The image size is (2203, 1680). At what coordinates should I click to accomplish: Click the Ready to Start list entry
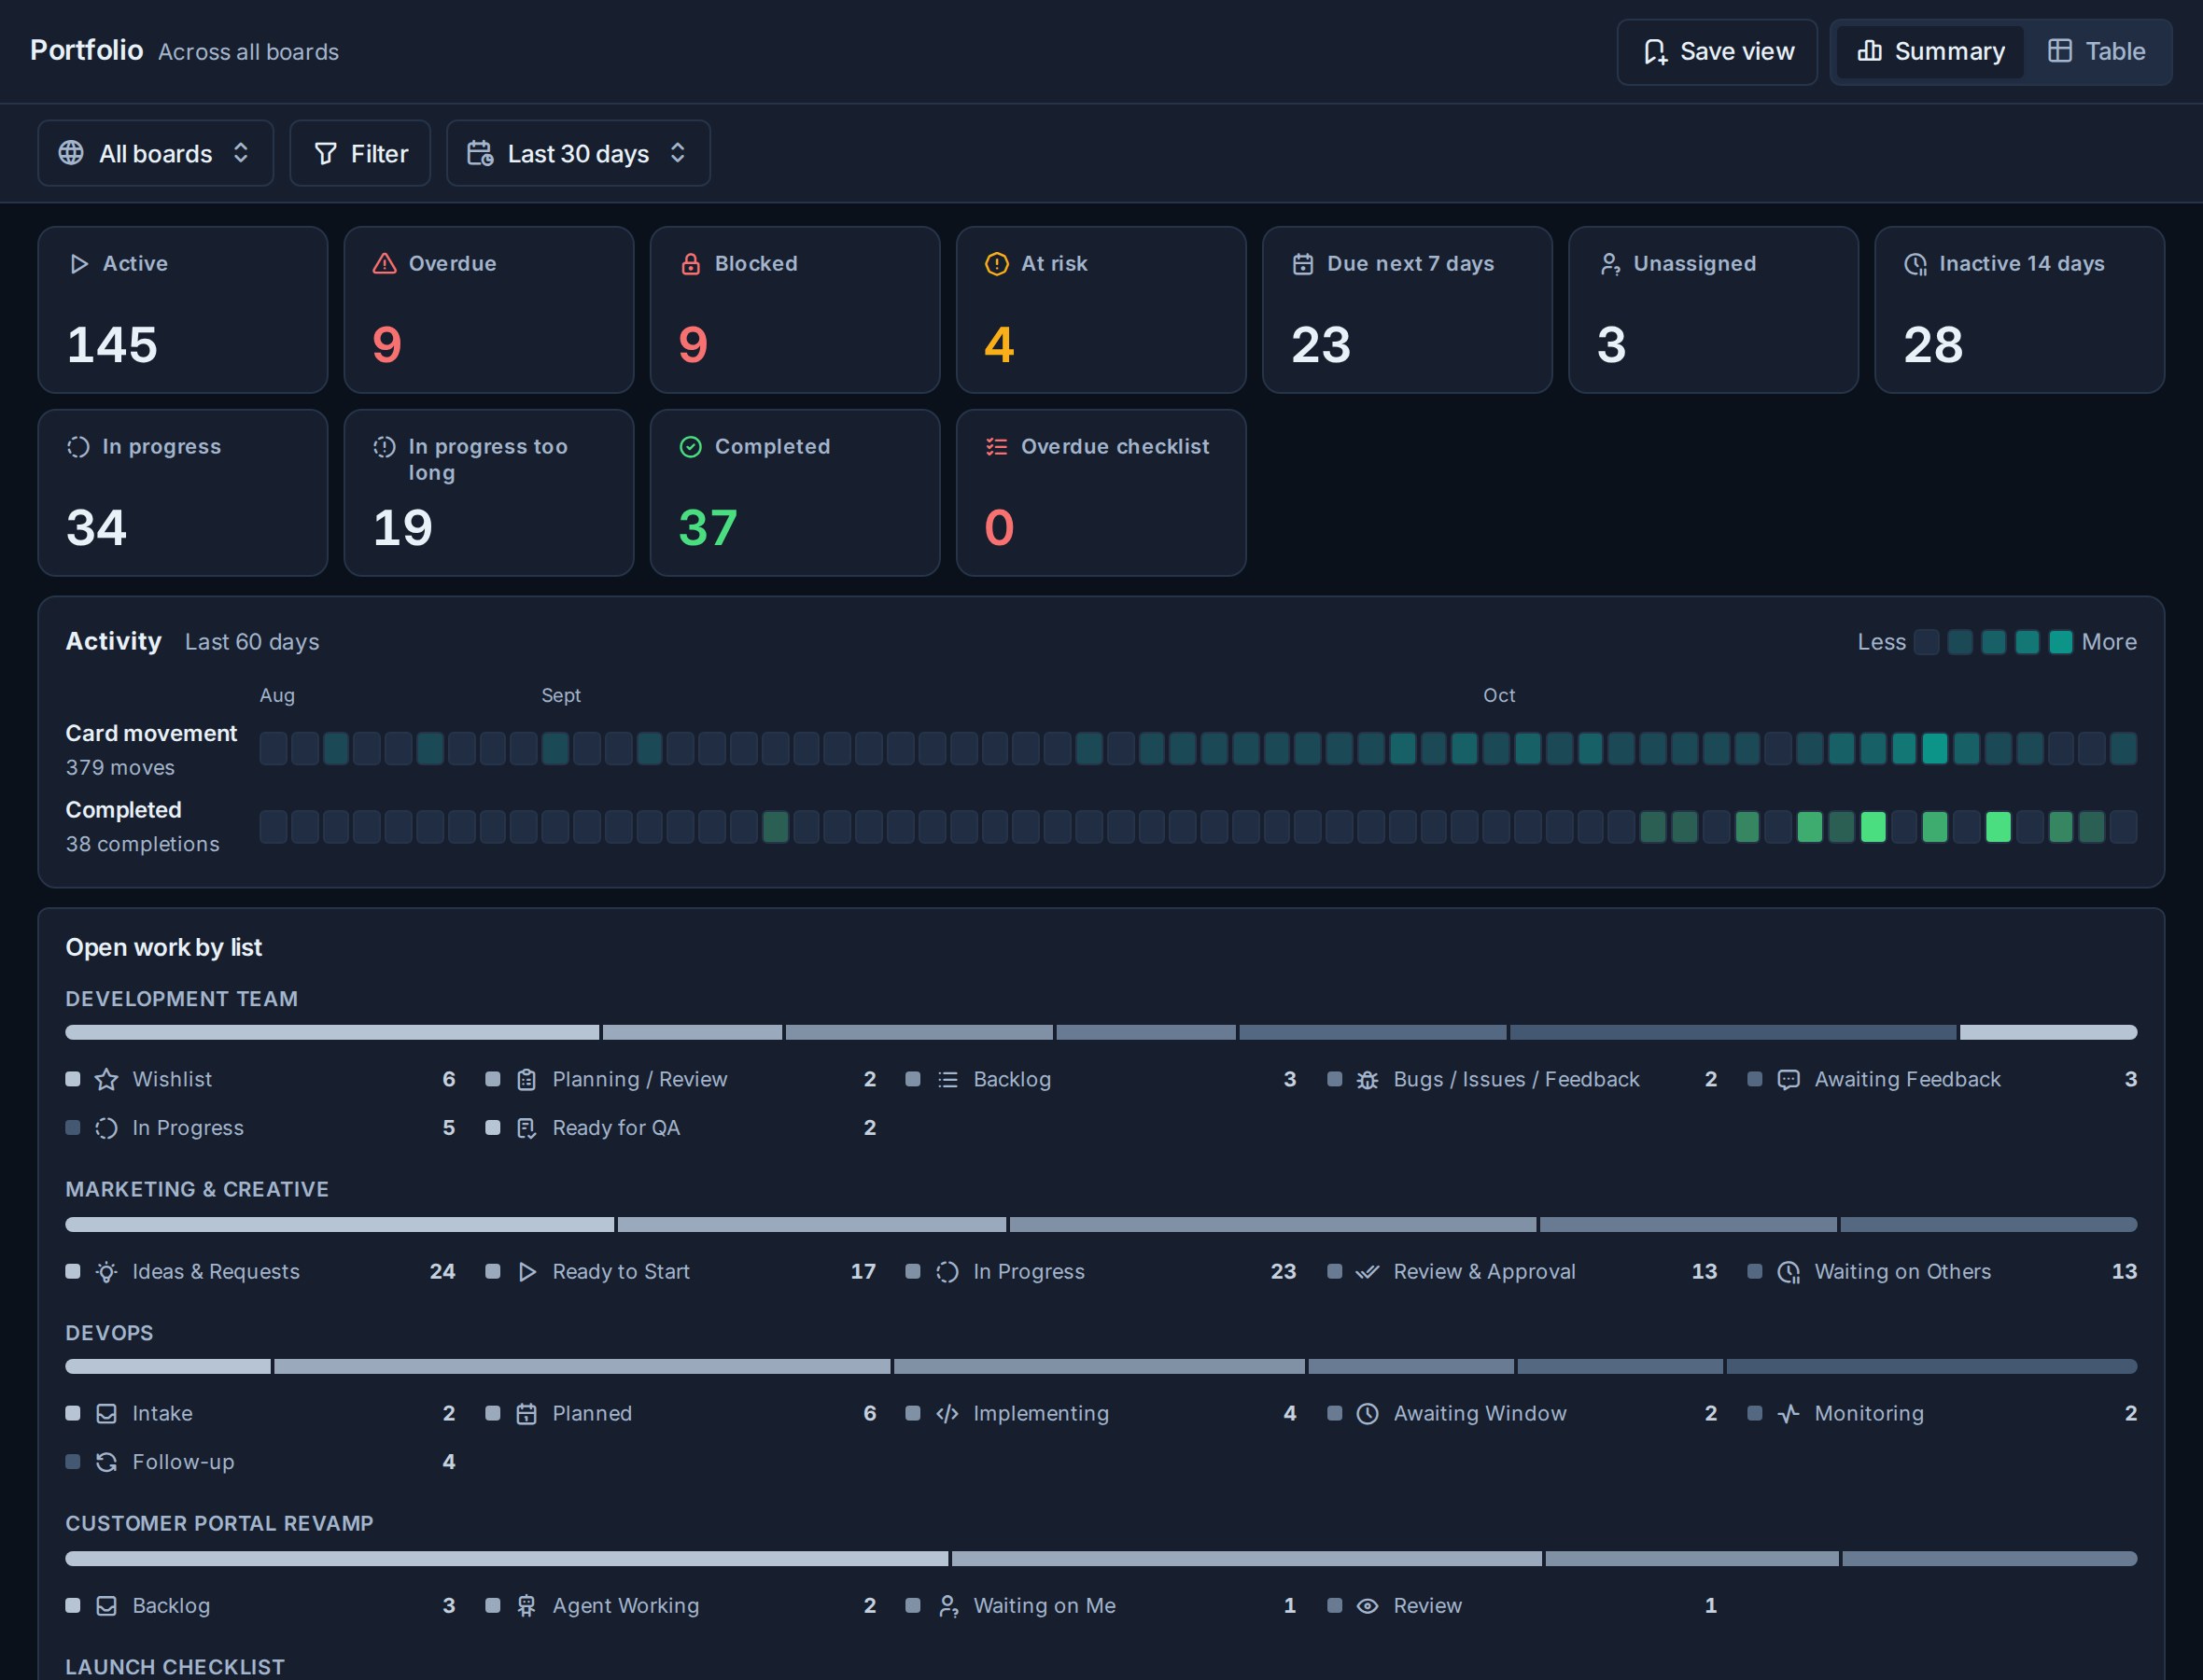[681, 1272]
